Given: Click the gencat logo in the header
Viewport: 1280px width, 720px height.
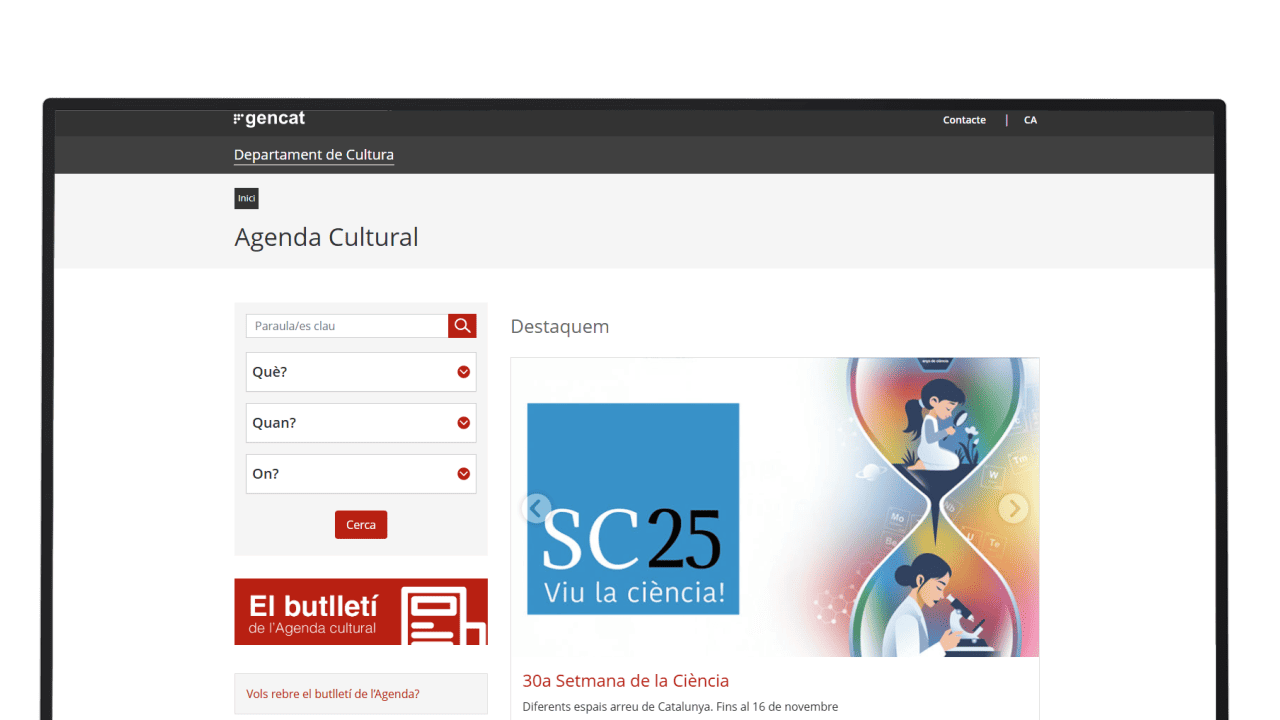Looking at the screenshot, I should click(269, 119).
